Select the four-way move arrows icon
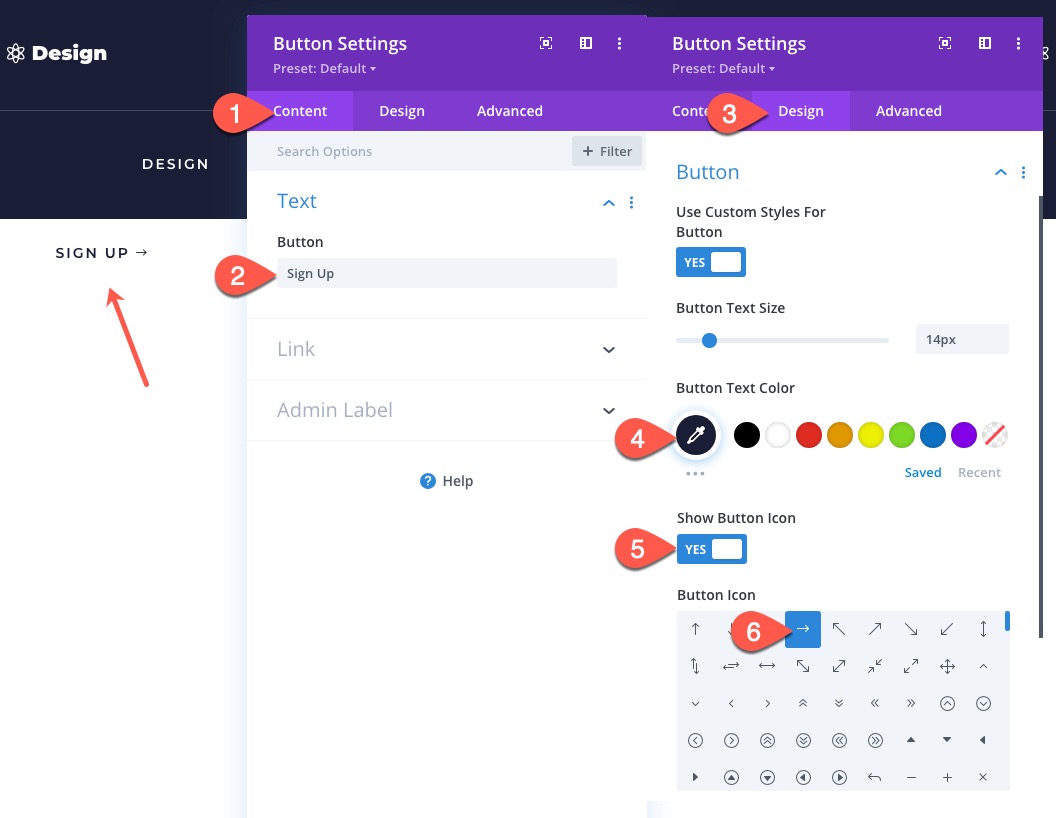Viewport: 1056px width, 818px height. (x=947, y=666)
